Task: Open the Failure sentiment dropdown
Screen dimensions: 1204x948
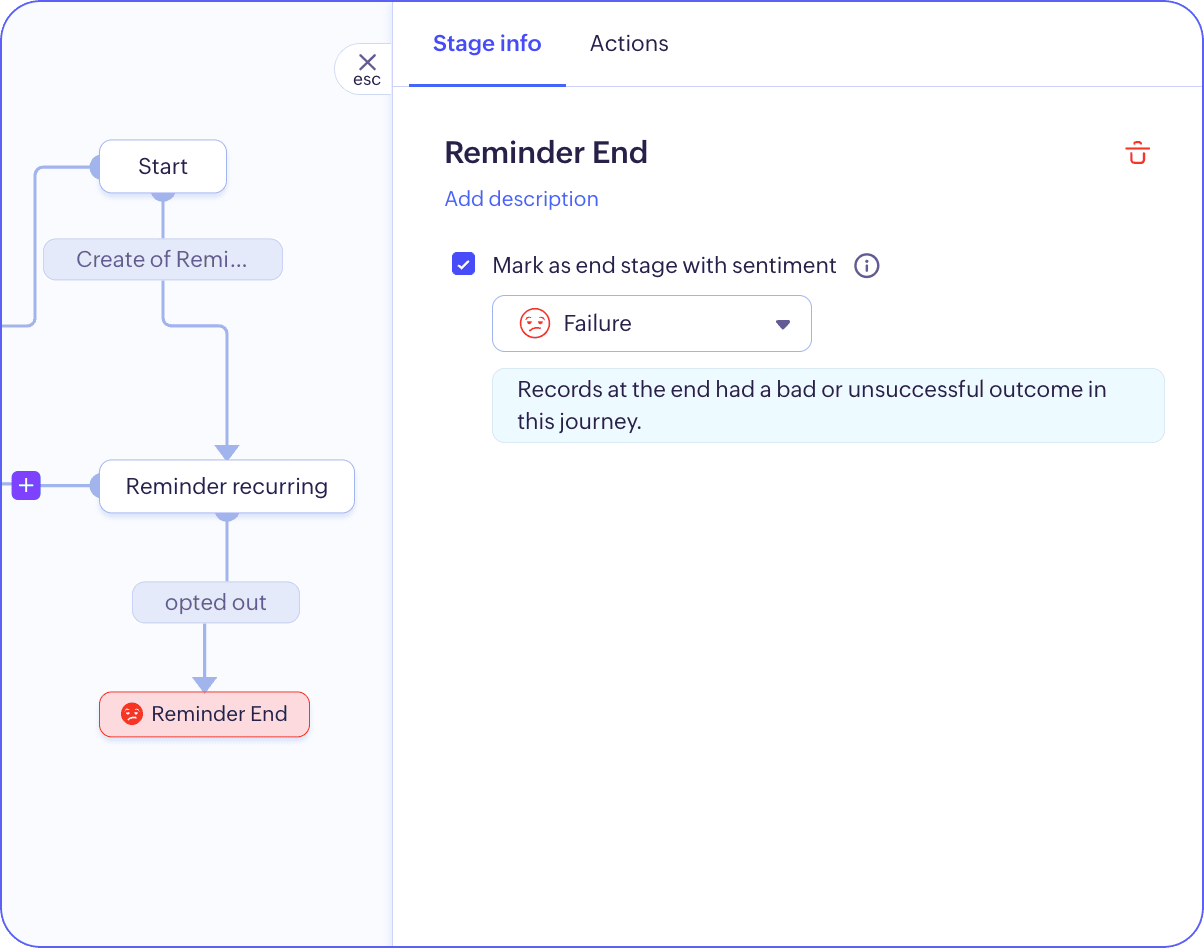Action: point(650,324)
